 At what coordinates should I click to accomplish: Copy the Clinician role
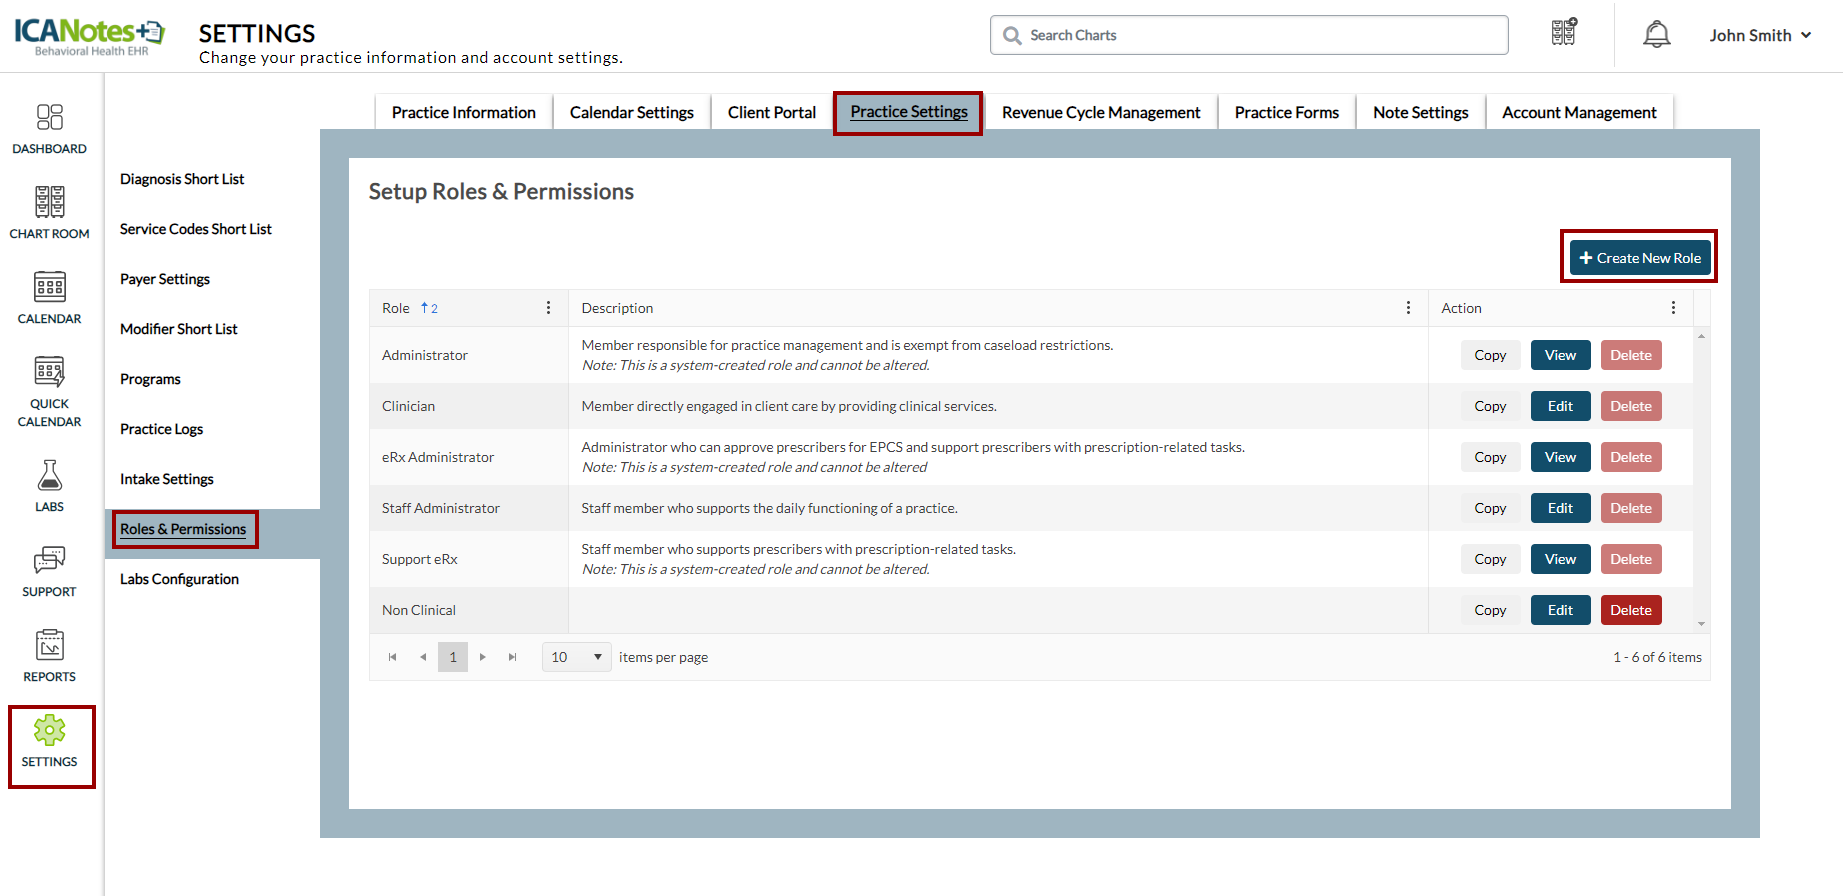(x=1489, y=406)
